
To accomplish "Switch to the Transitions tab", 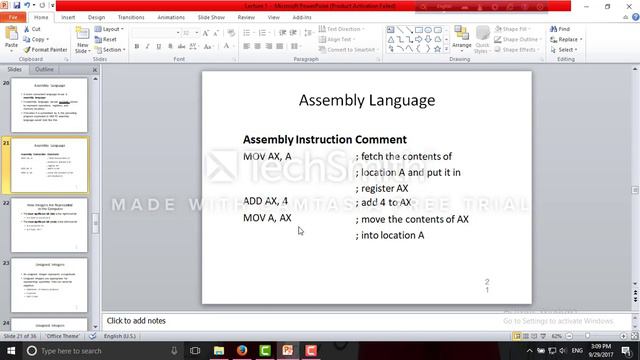I will coord(131,18).
